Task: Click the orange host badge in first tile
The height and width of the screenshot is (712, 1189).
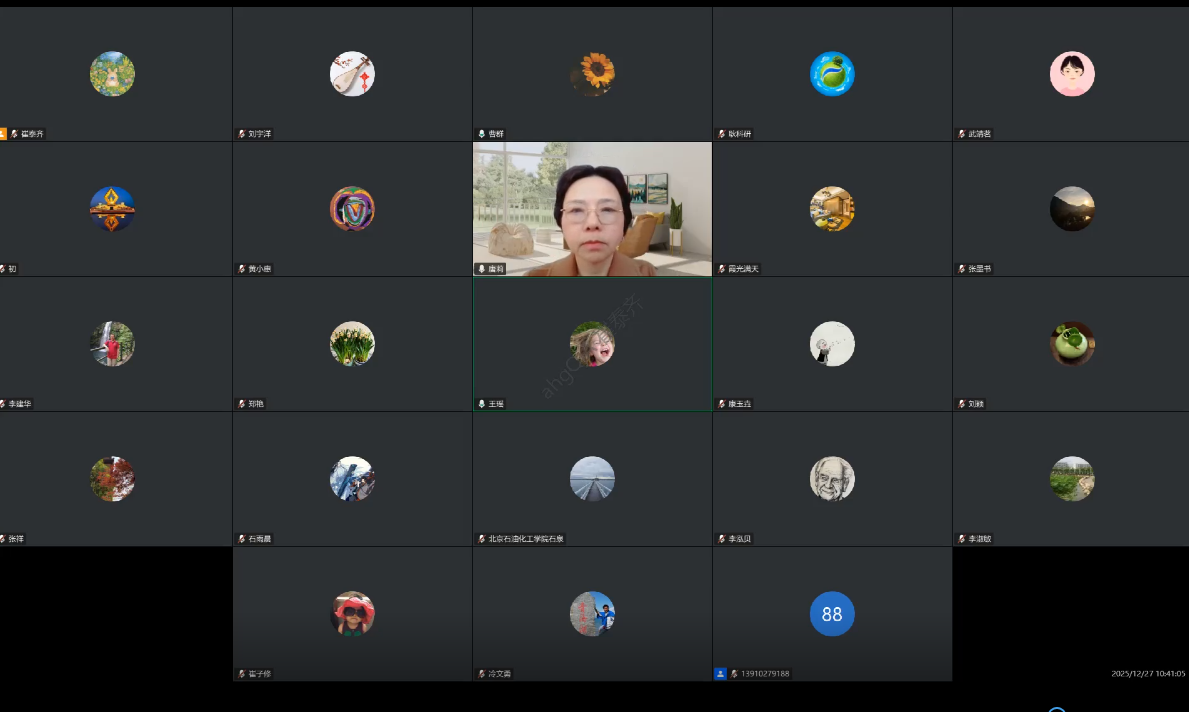Action: coord(3,134)
